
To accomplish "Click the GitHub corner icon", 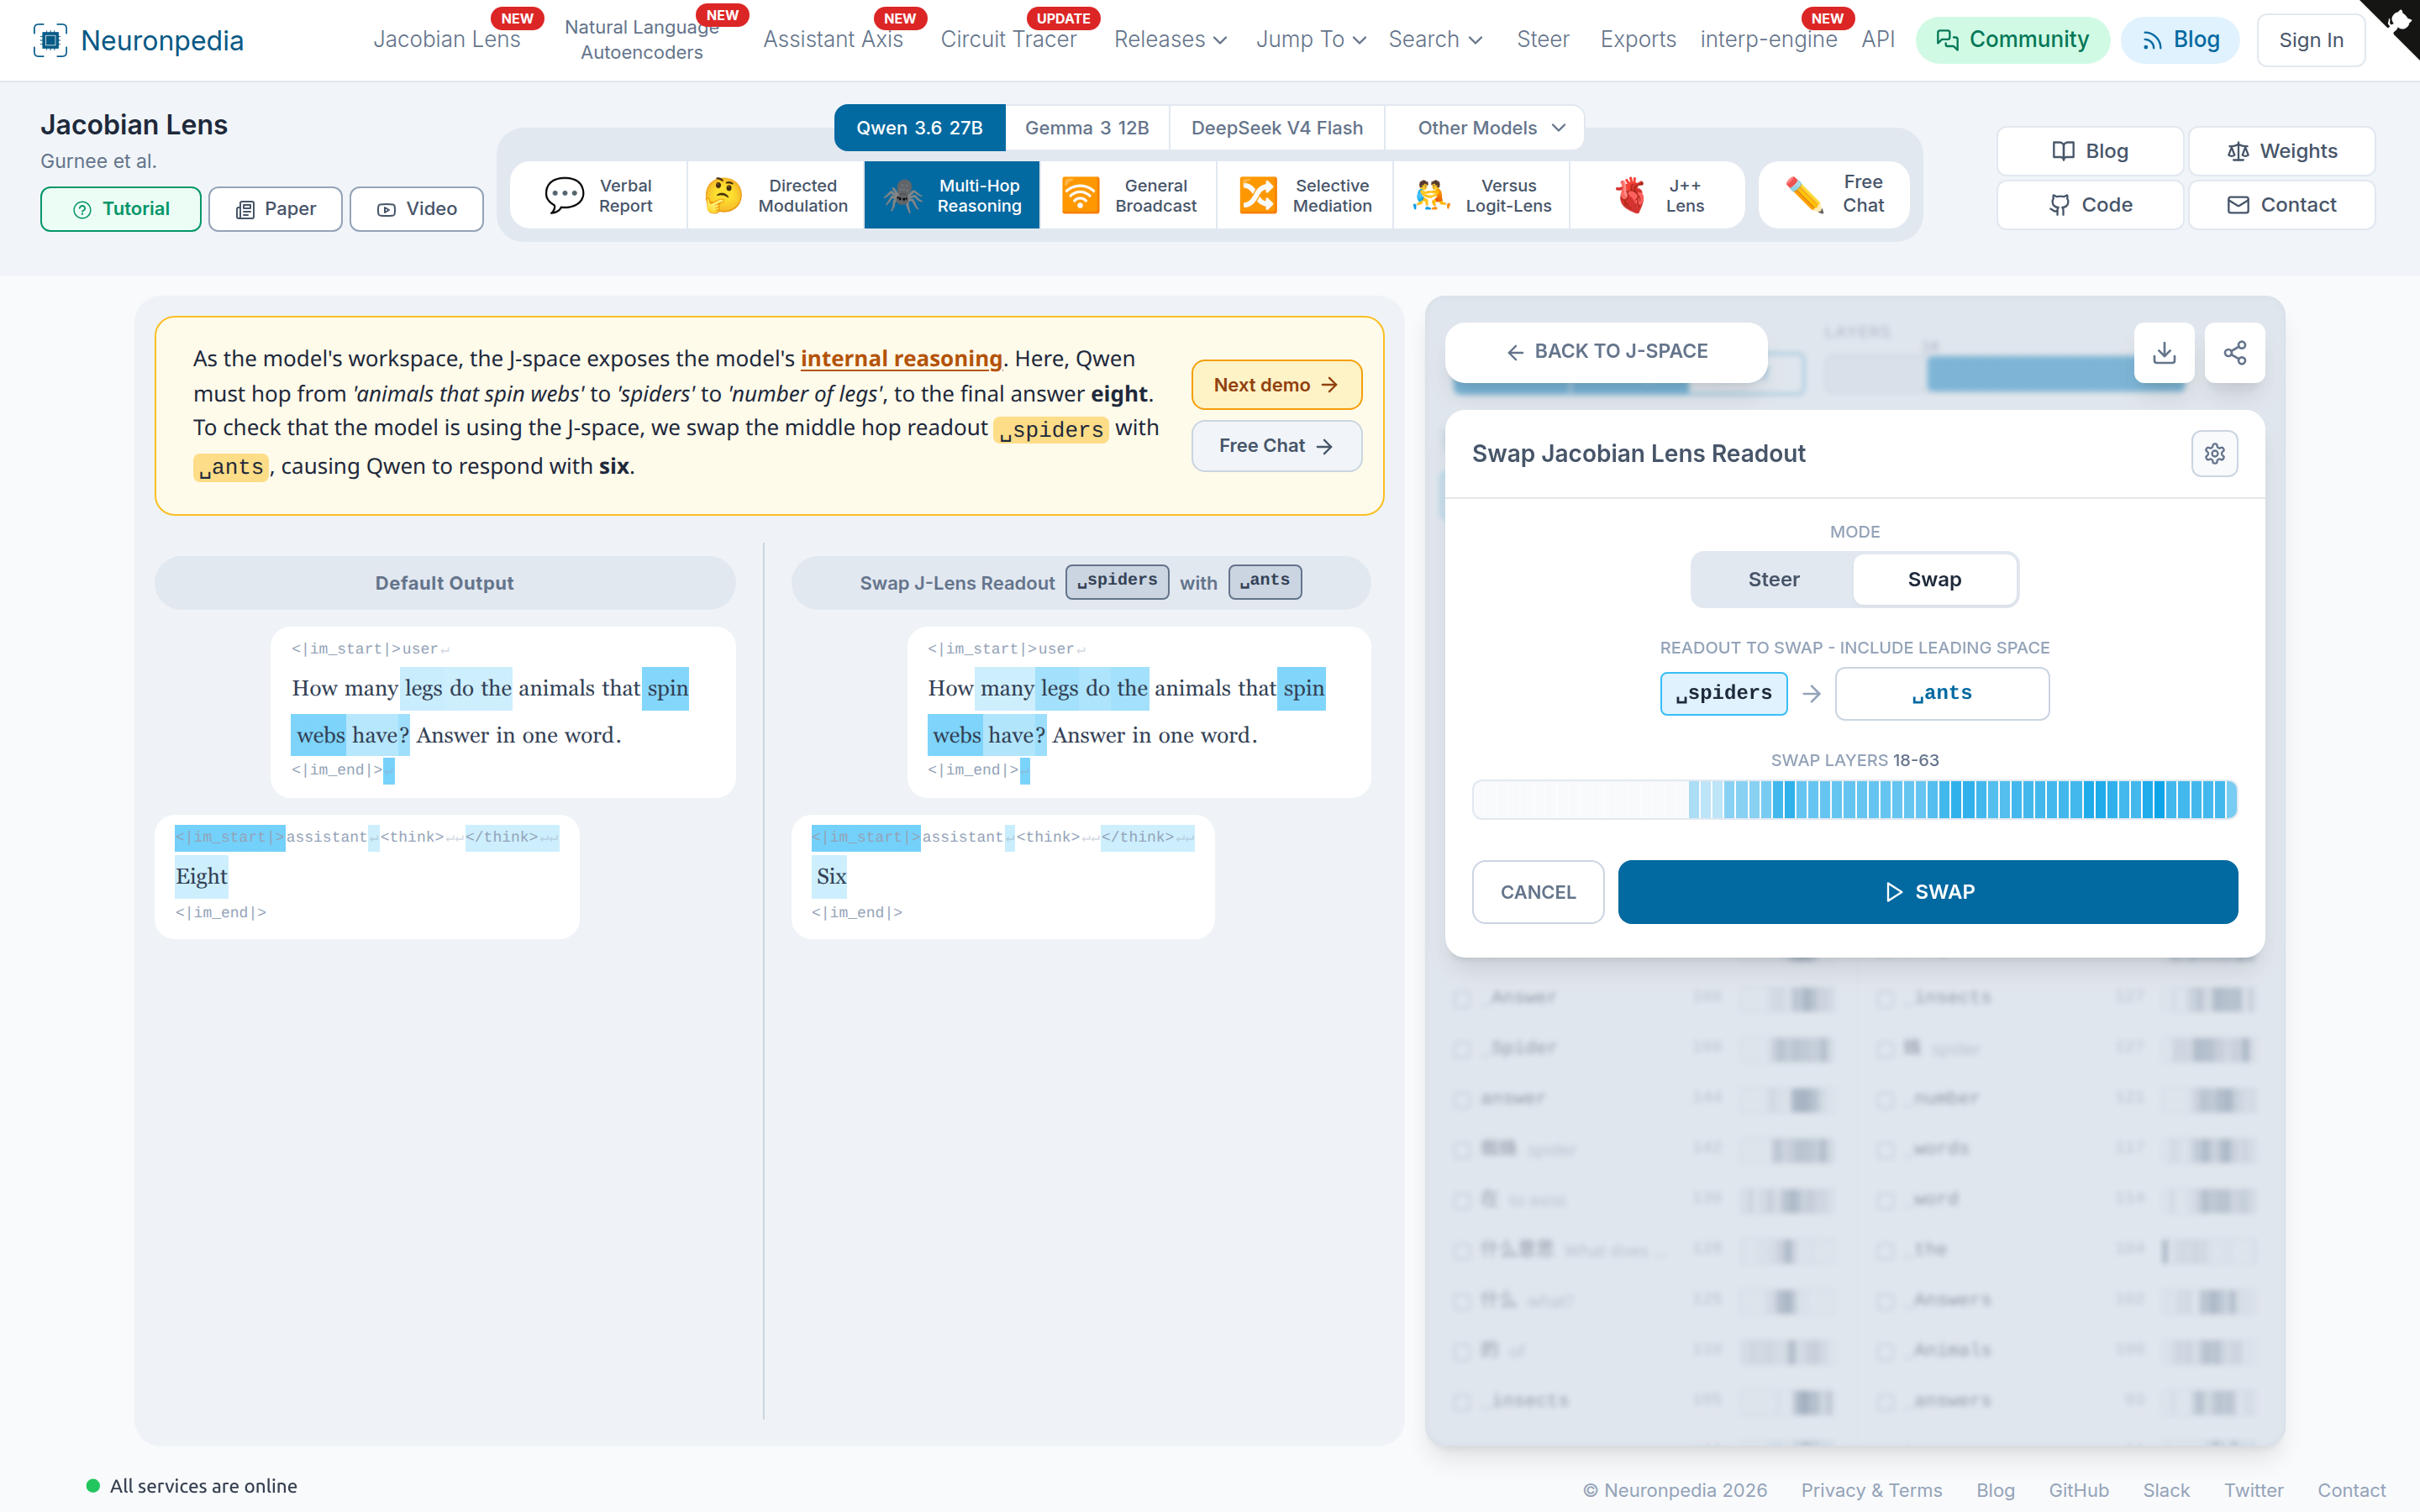I will [x=2400, y=22].
